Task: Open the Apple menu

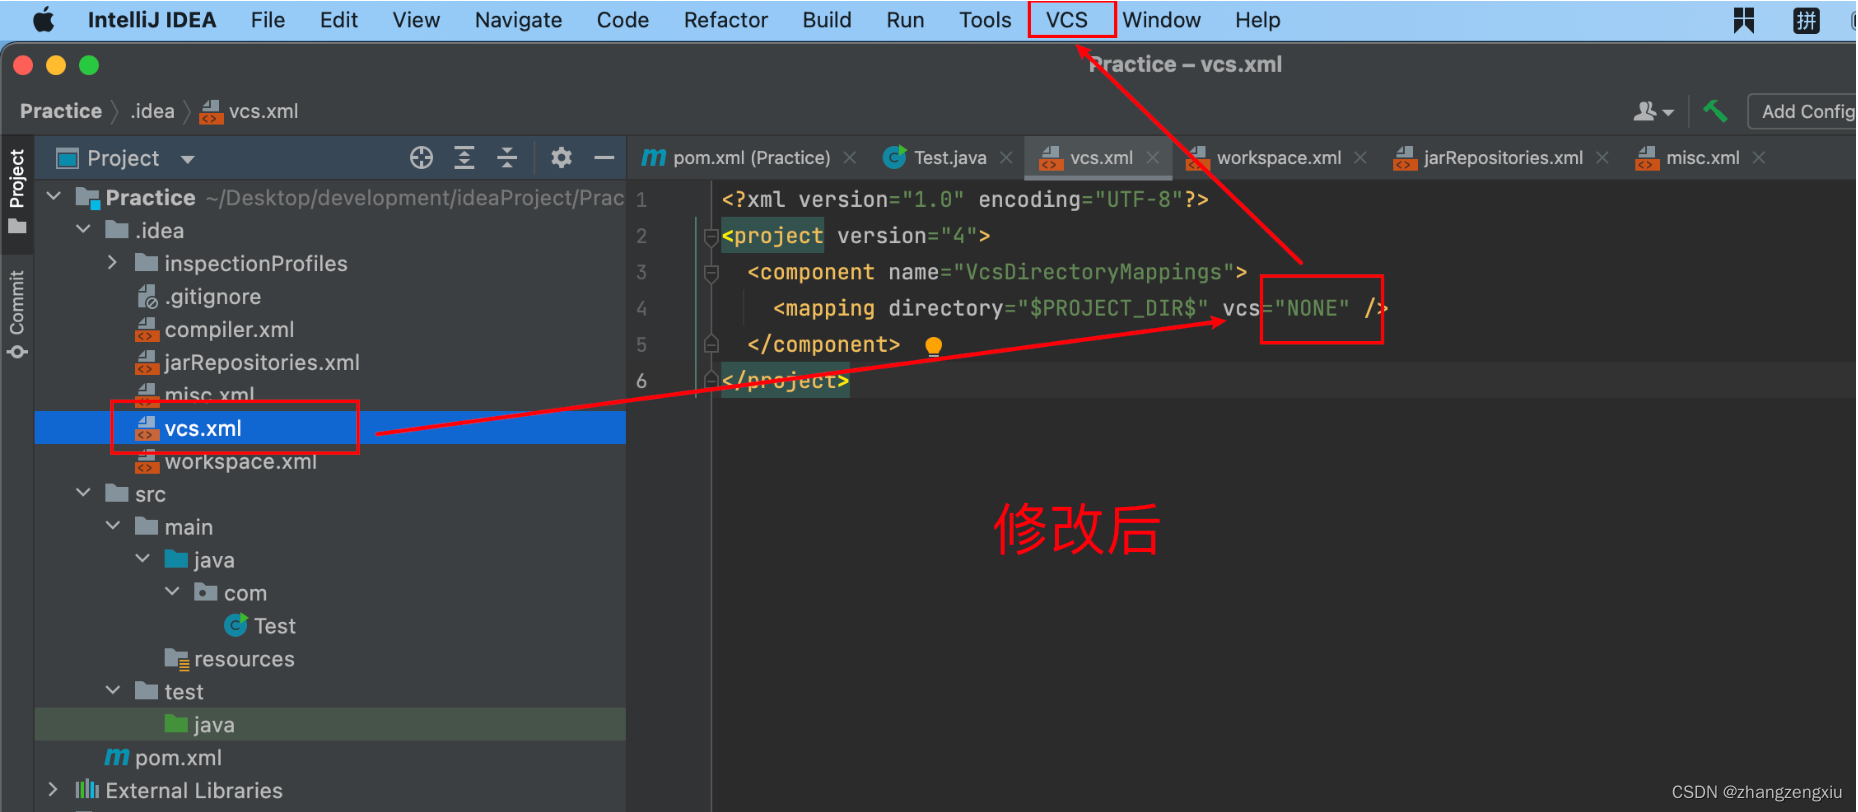Action: click(x=43, y=20)
